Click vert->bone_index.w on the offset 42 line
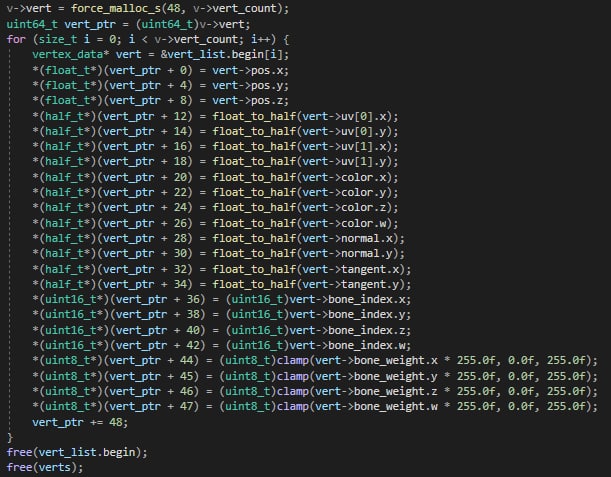611x477 pixels. [347, 345]
